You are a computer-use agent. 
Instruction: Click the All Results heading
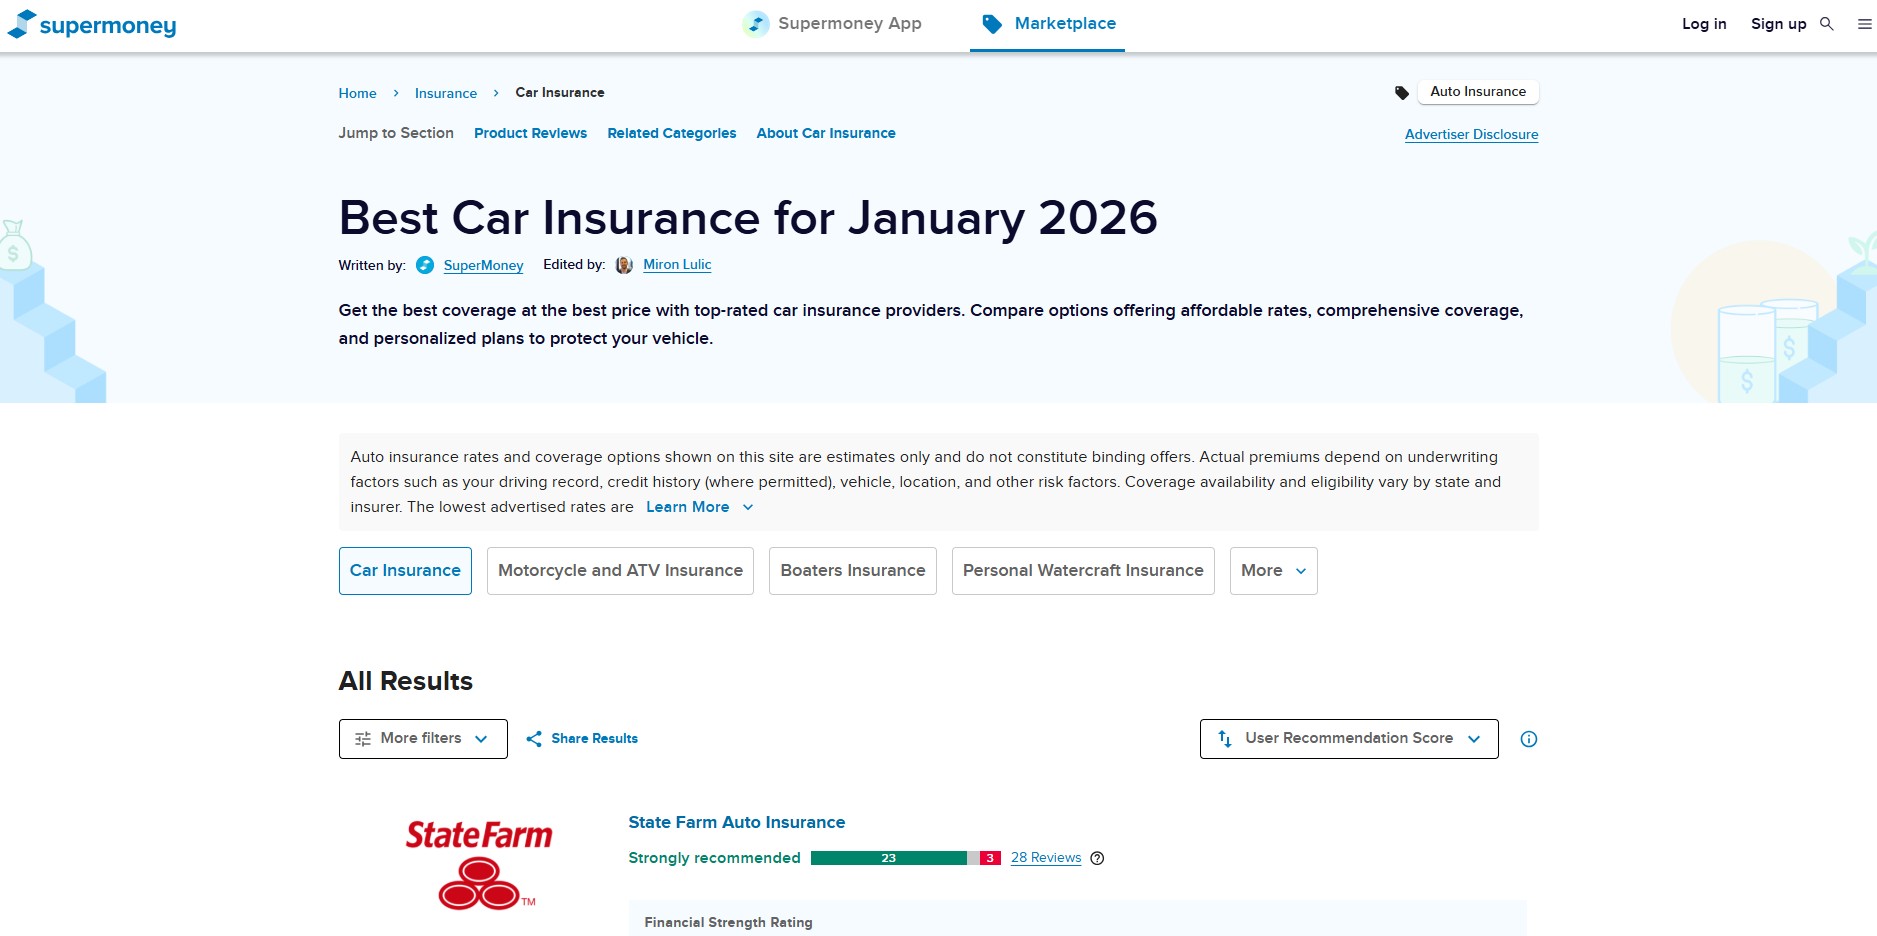(x=405, y=681)
